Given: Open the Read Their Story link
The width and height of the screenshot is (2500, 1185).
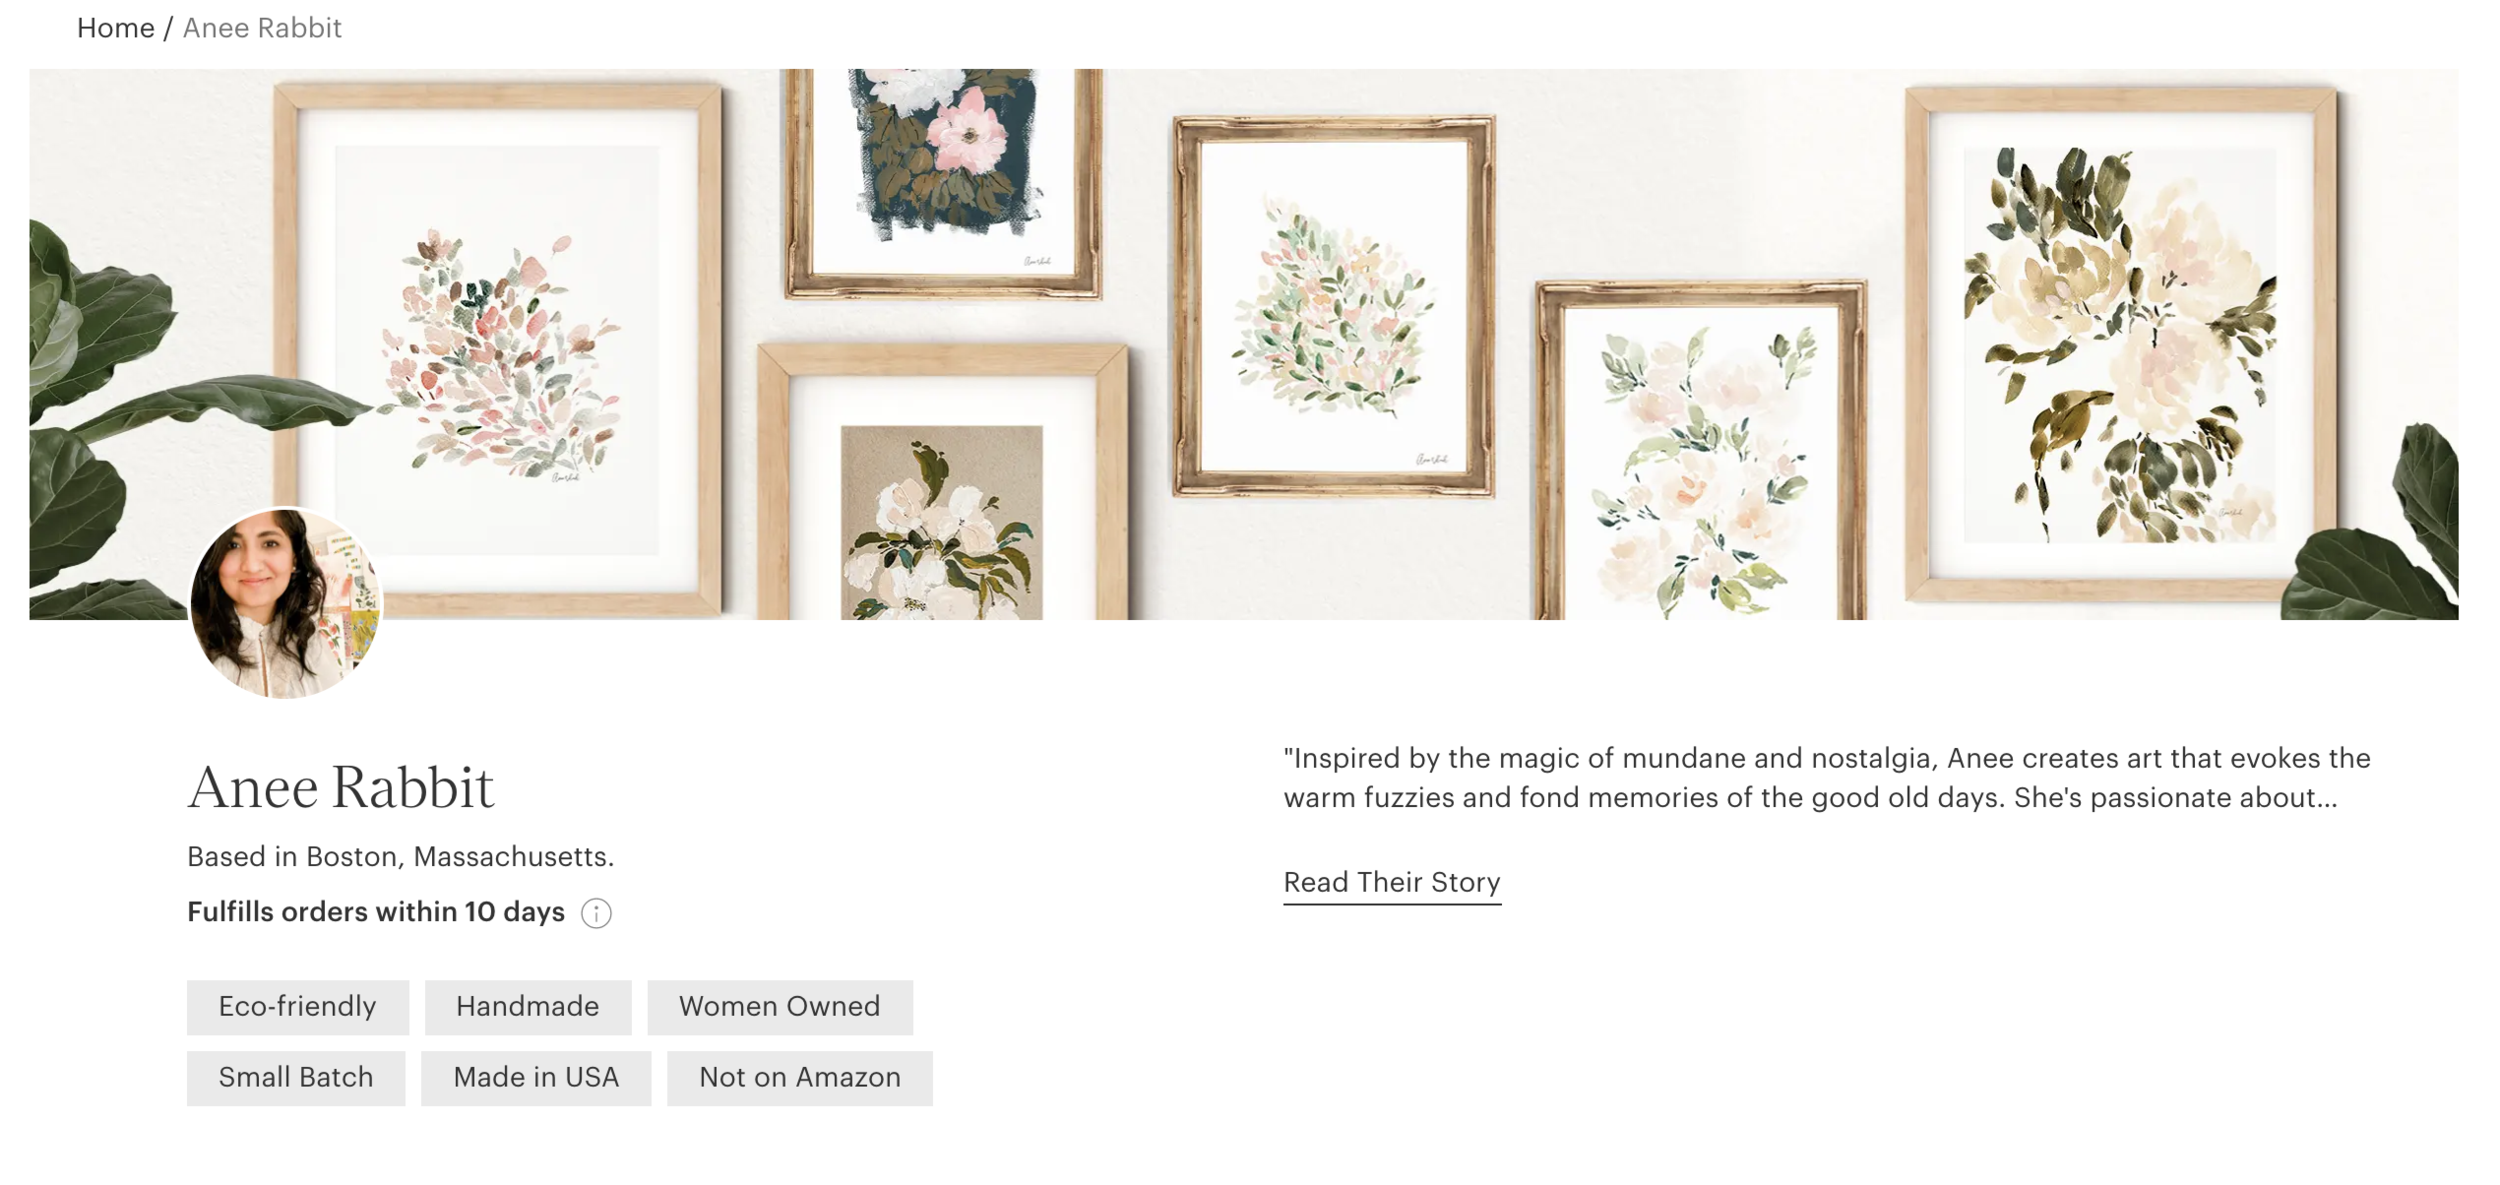Looking at the screenshot, I should [x=1392, y=883].
